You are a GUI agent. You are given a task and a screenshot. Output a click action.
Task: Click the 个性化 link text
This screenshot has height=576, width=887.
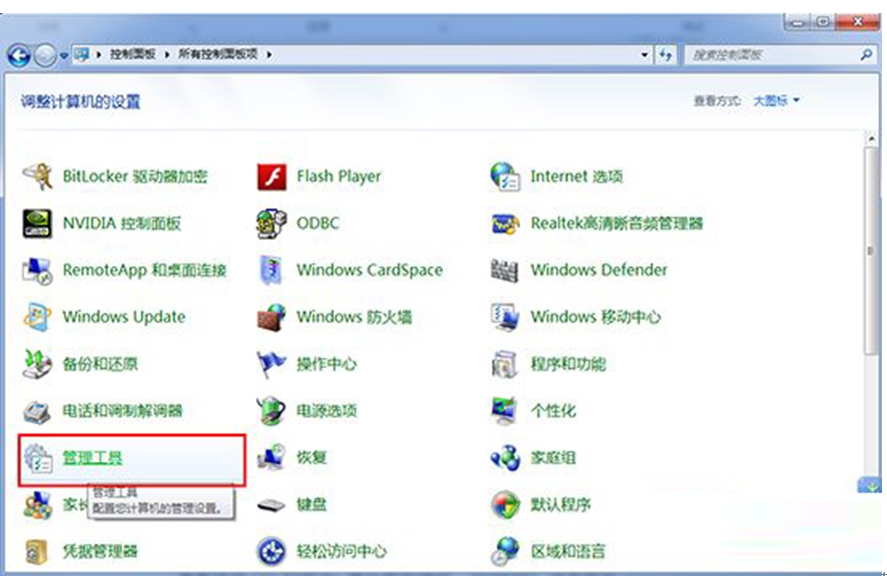point(553,411)
